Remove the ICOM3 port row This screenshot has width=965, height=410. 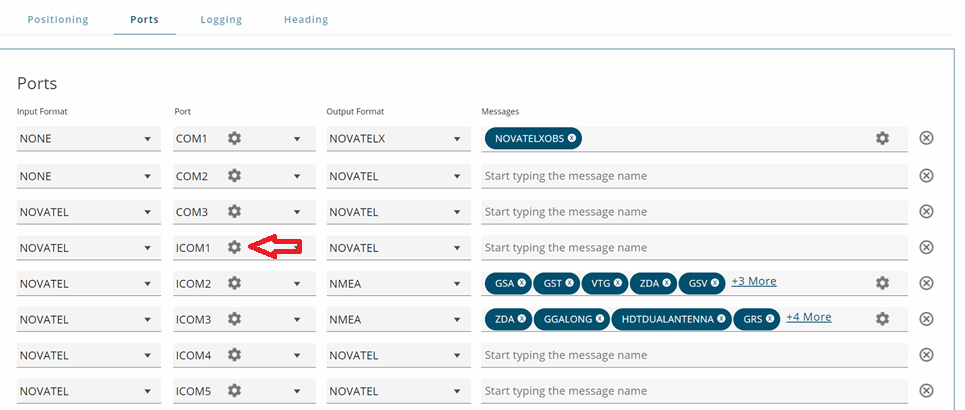(x=926, y=318)
